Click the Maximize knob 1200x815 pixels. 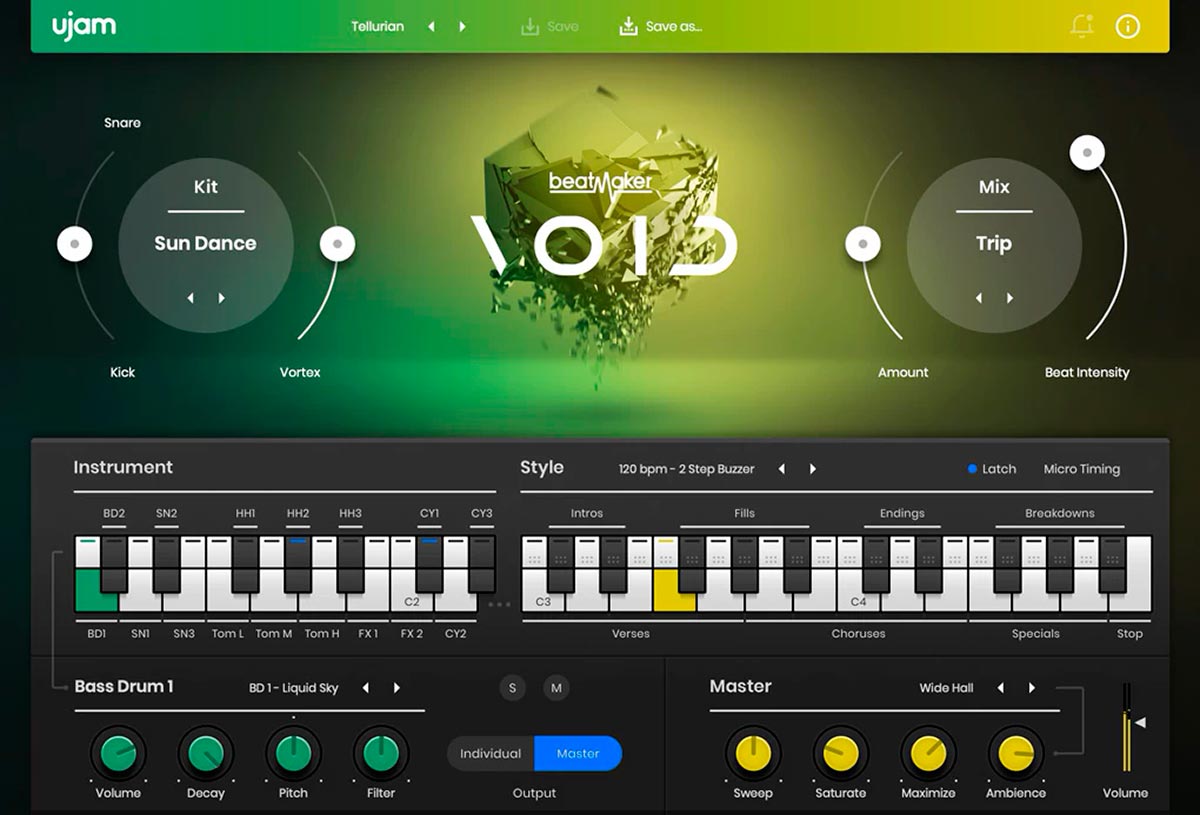pyautogui.click(x=928, y=753)
